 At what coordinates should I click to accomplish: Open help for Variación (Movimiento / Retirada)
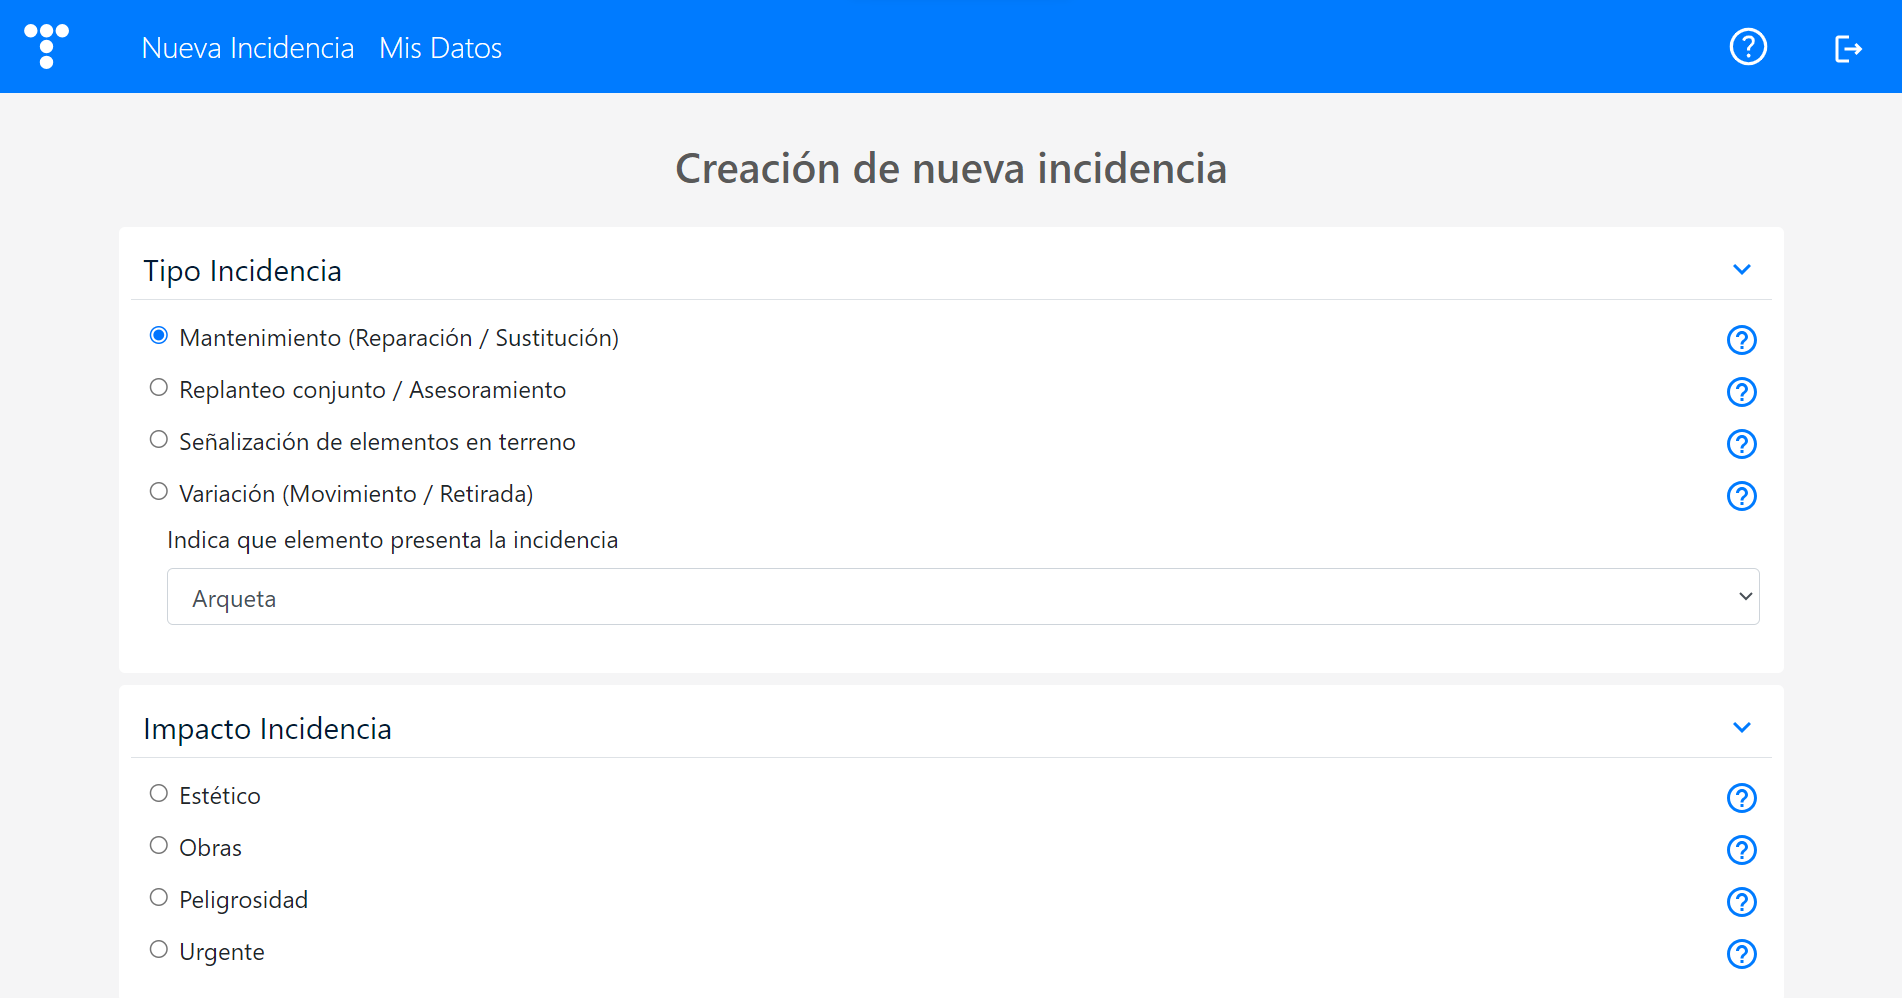(1741, 496)
